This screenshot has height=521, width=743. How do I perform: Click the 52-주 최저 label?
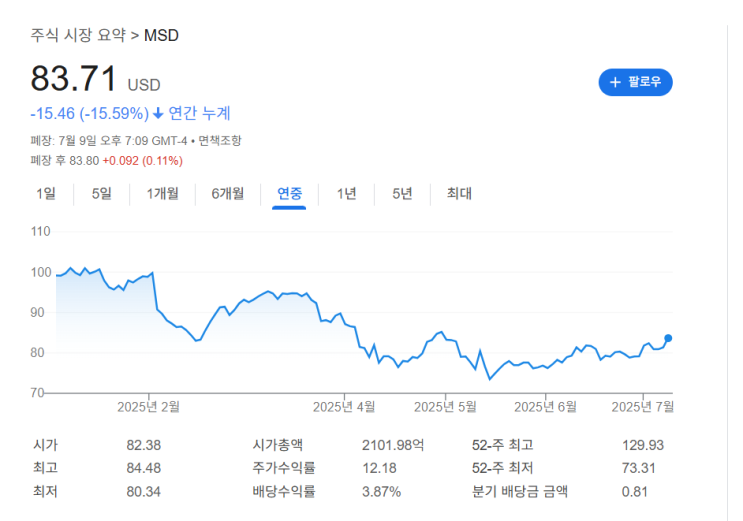coord(503,468)
